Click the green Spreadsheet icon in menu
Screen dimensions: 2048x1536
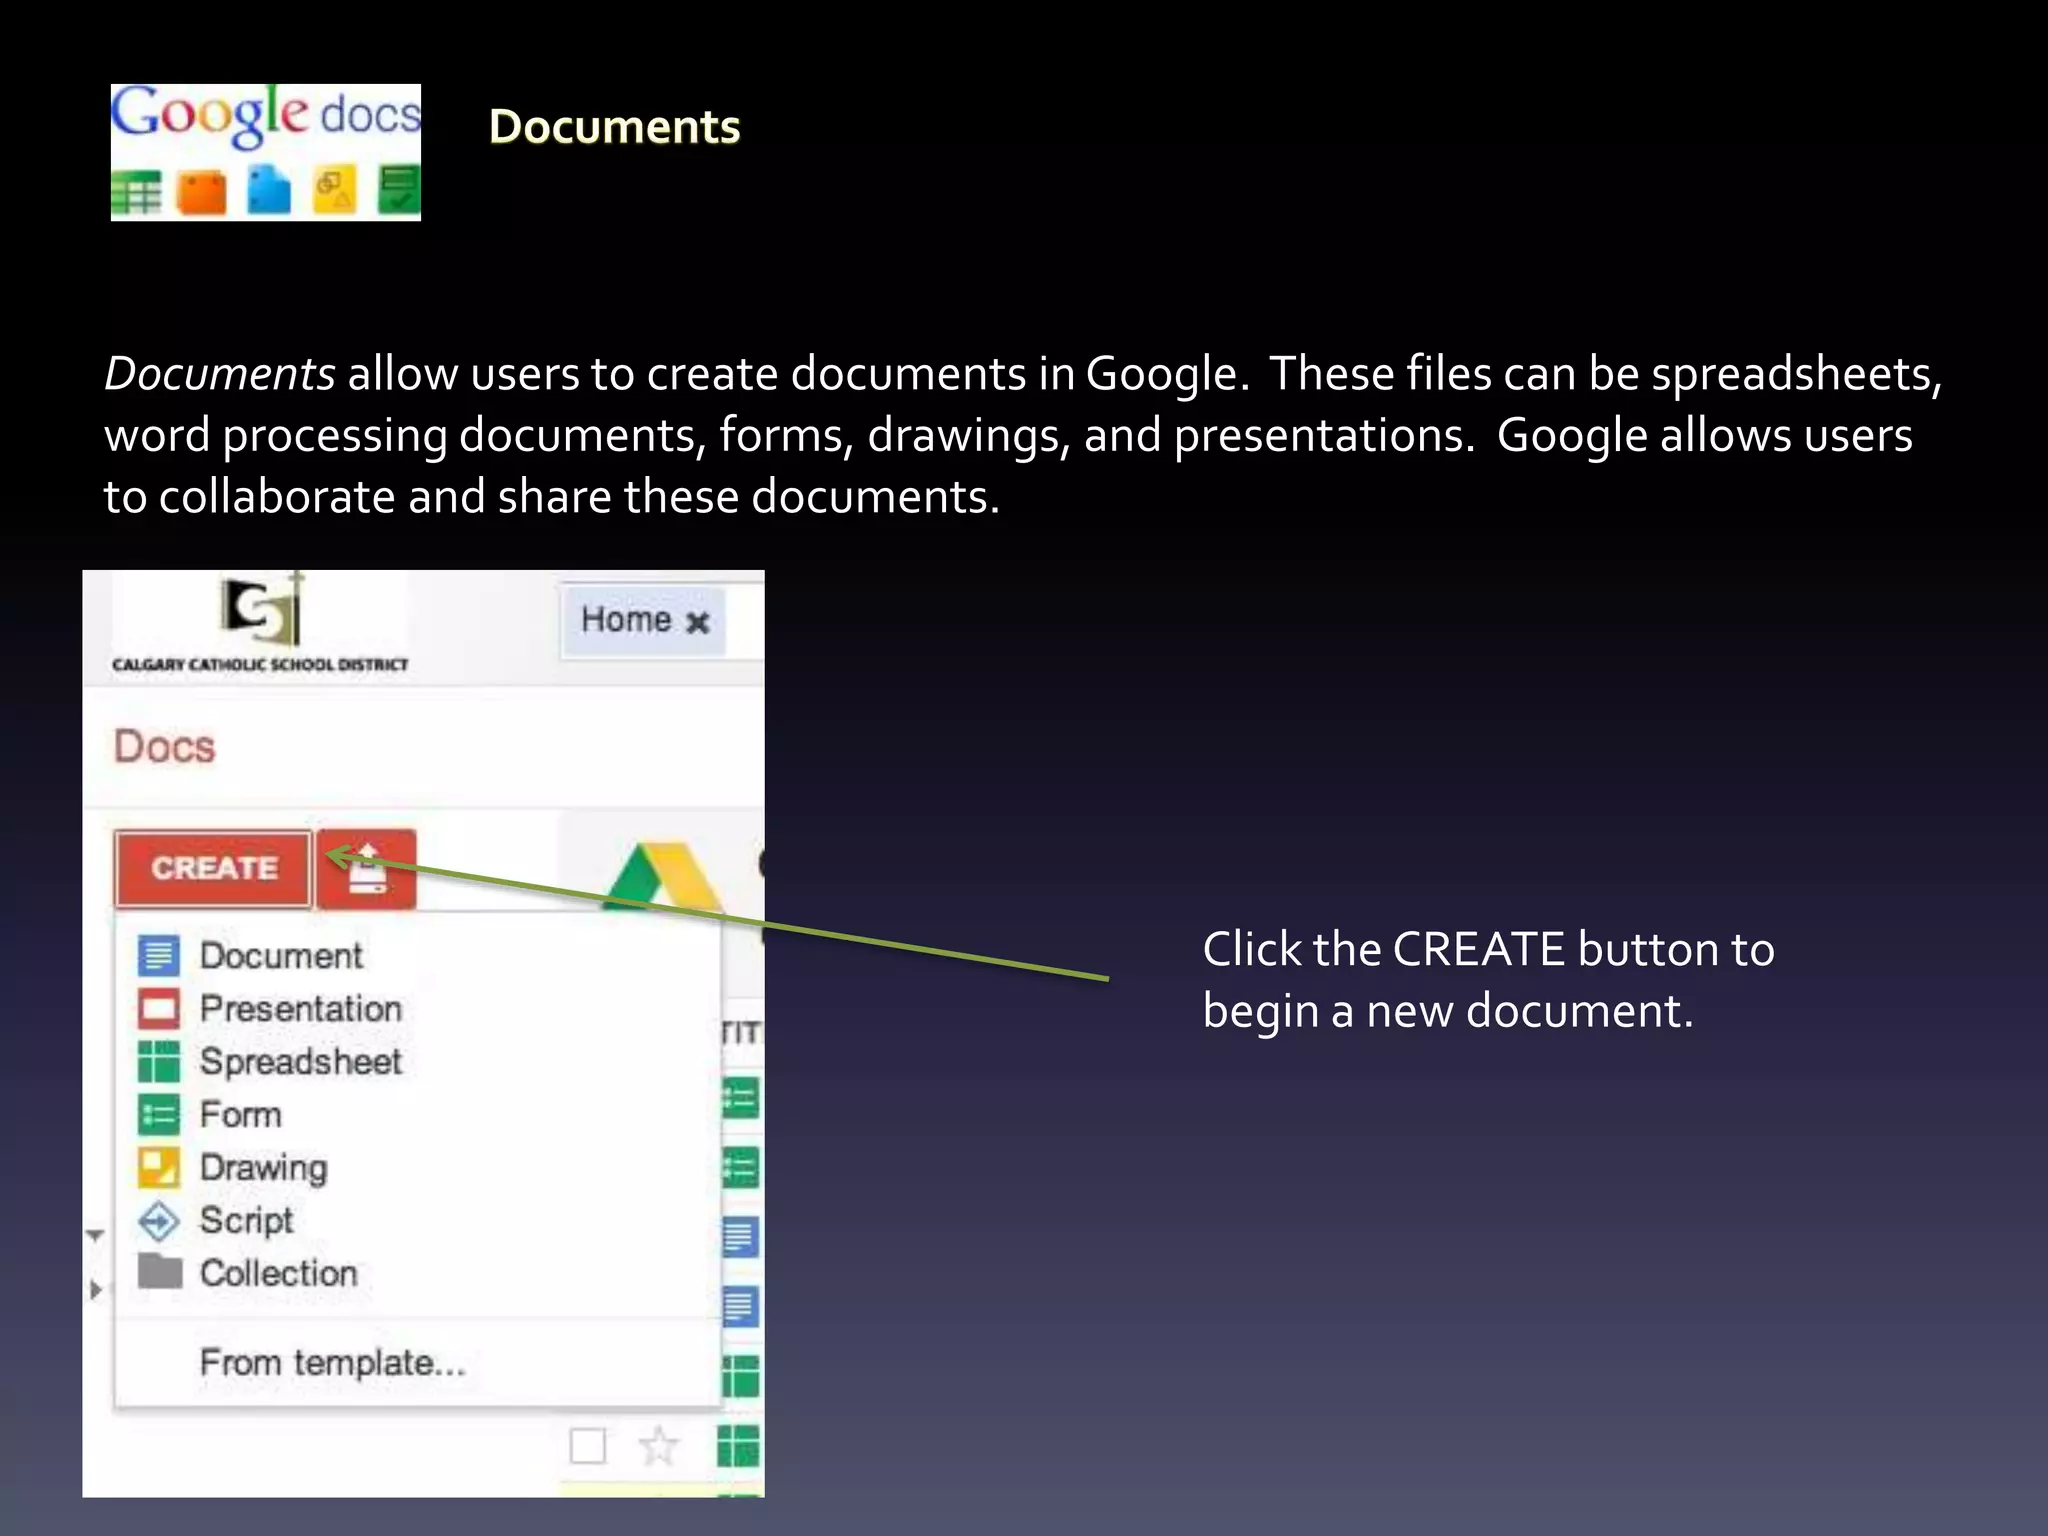pos(159,1061)
